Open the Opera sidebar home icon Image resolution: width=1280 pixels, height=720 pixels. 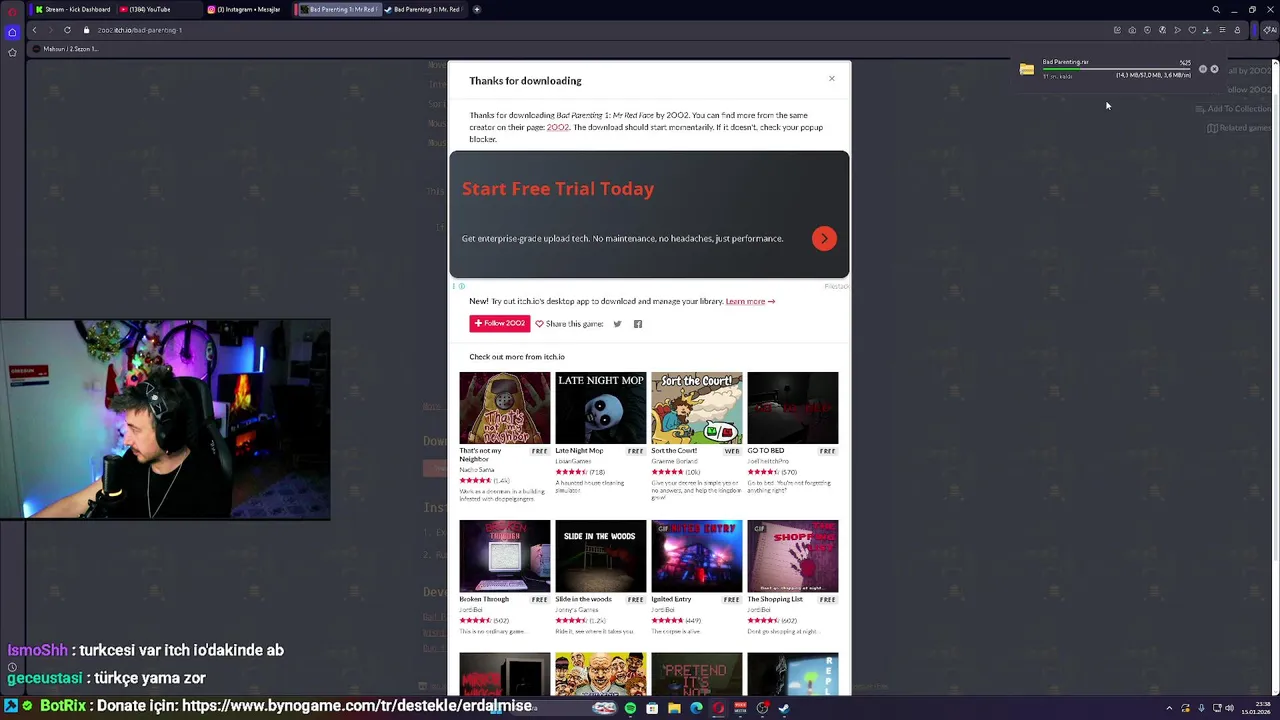[12, 32]
